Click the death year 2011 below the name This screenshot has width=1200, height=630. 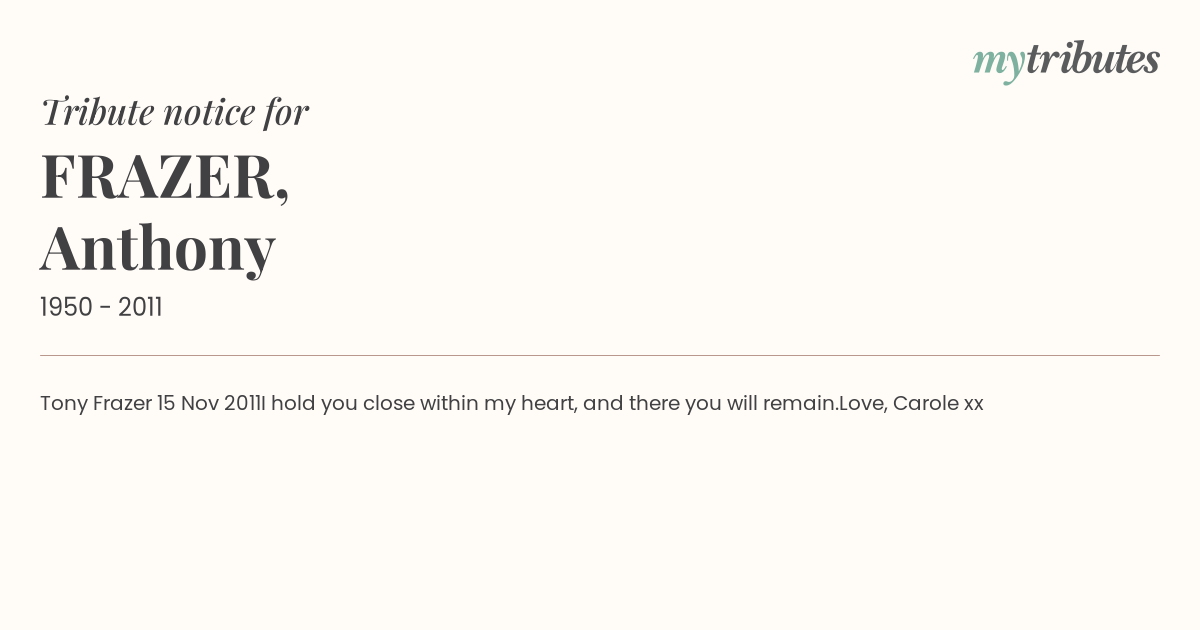(x=140, y=308)
